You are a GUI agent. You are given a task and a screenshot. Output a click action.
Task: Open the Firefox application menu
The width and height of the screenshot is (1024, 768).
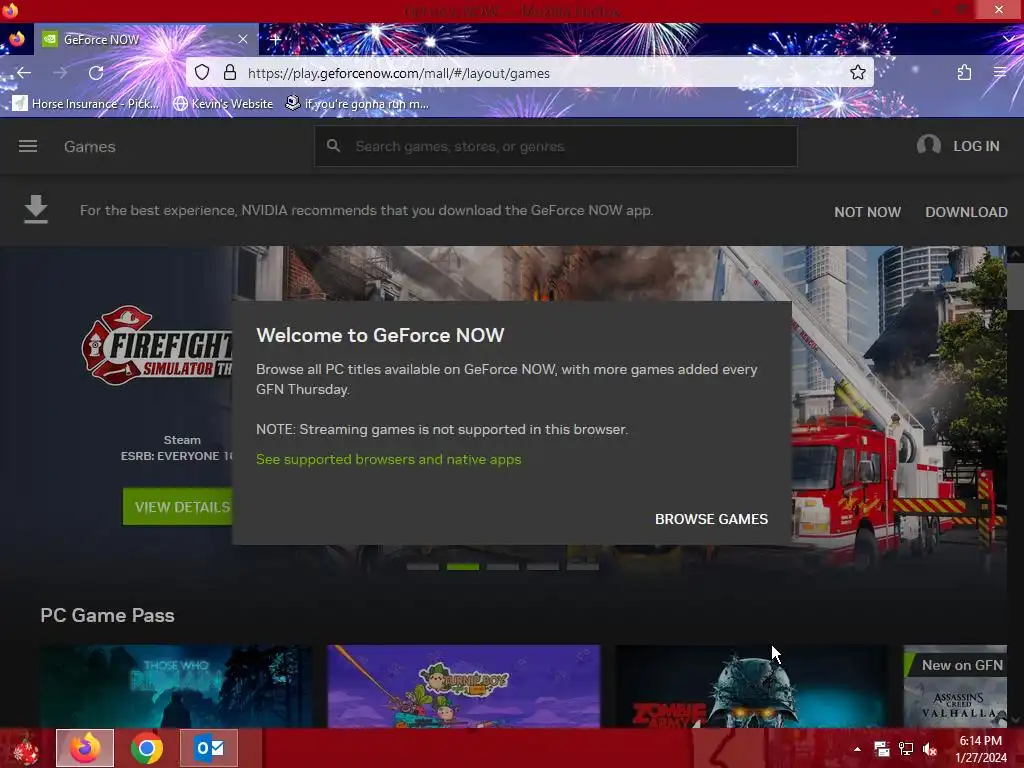click(x=1000, y=72)
